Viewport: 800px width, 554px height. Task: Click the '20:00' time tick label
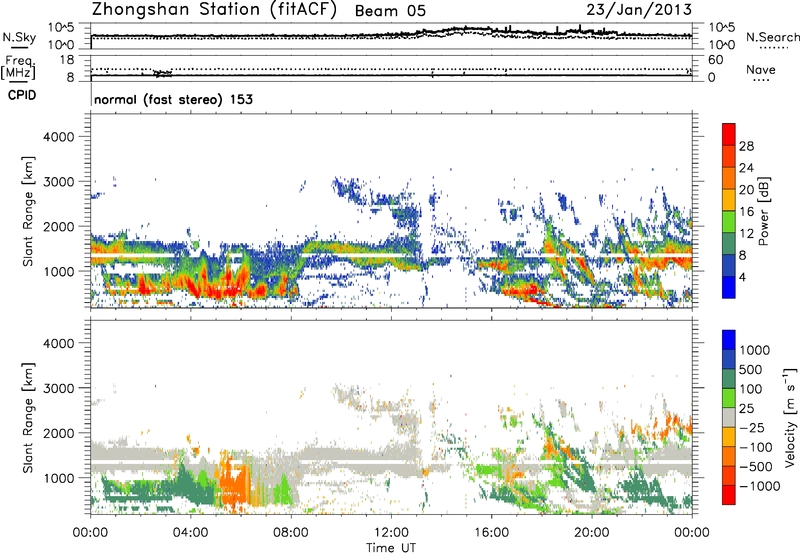592,533
